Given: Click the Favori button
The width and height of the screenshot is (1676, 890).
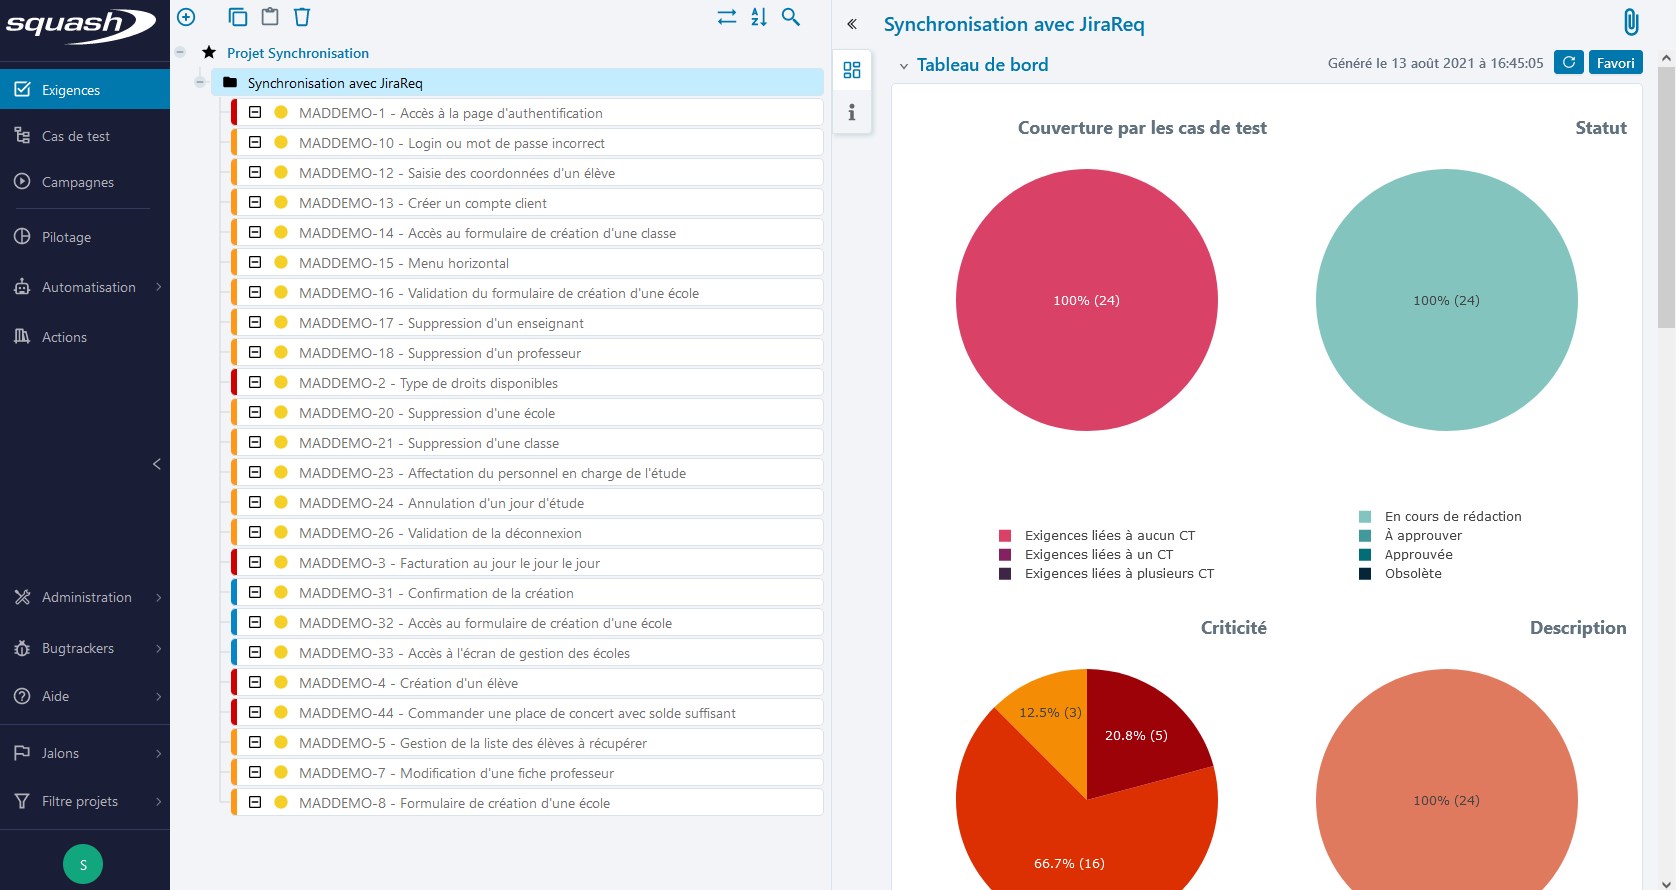Looking at the screenshot, I should point(1615,63).
